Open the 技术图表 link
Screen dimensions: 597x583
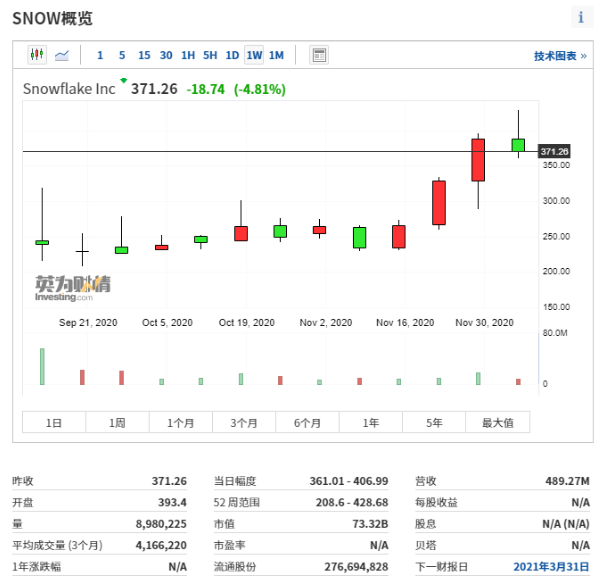point(560,56)
